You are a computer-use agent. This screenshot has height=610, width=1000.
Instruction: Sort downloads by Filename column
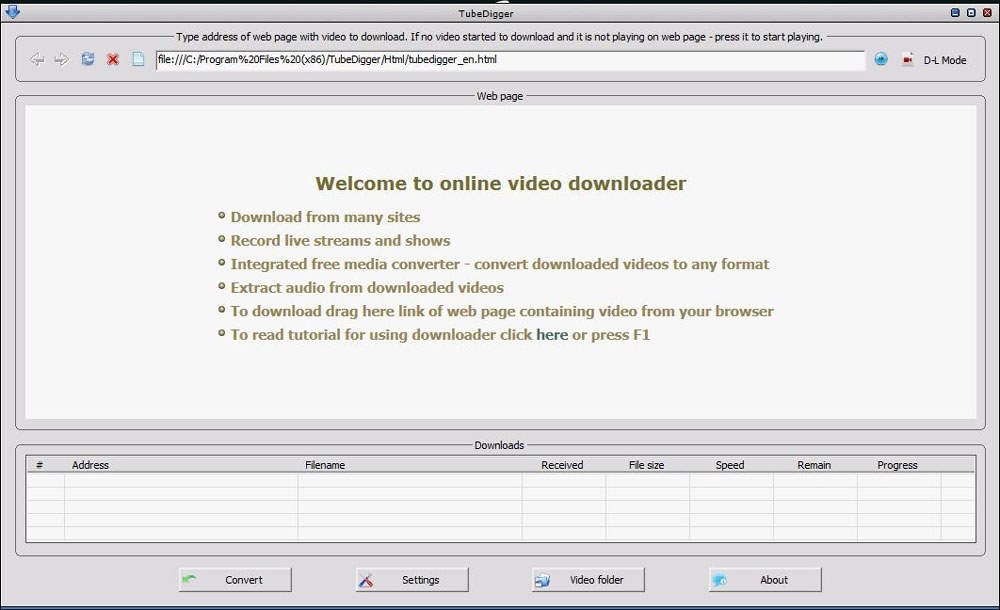[x=409, y=465]
